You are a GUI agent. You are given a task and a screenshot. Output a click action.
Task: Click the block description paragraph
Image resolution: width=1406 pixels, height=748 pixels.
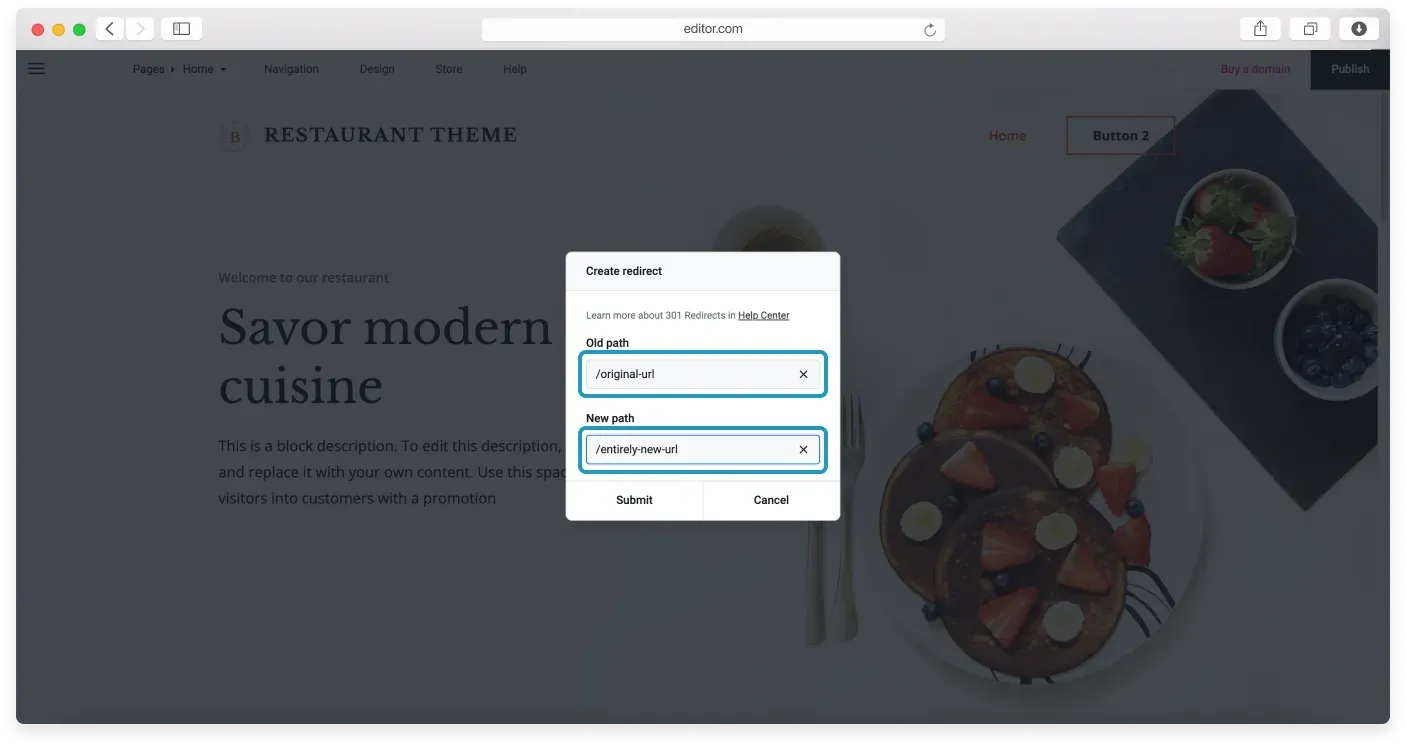(x=390, y=472)
